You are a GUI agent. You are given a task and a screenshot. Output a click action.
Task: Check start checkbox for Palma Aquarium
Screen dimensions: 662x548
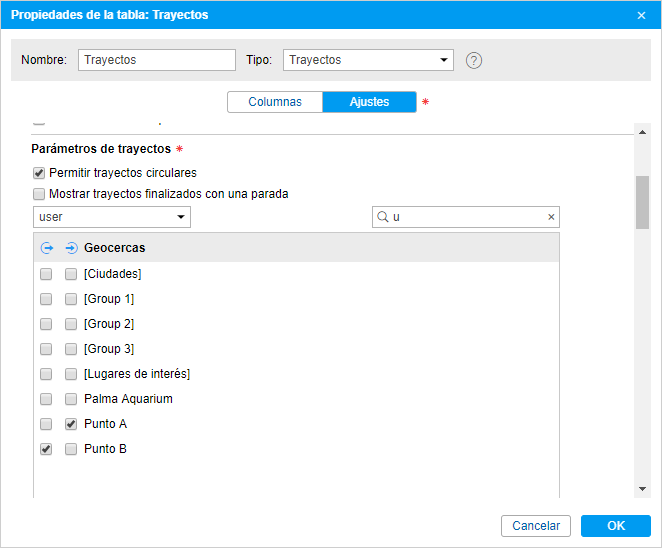[46, 399]
